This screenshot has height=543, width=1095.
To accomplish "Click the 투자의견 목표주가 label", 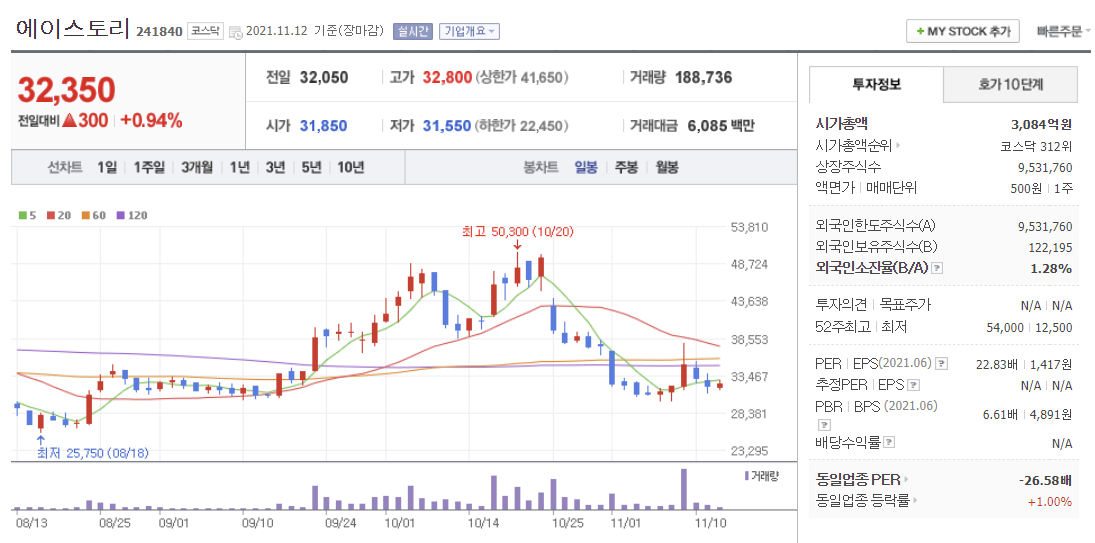I will click(873, 304).
